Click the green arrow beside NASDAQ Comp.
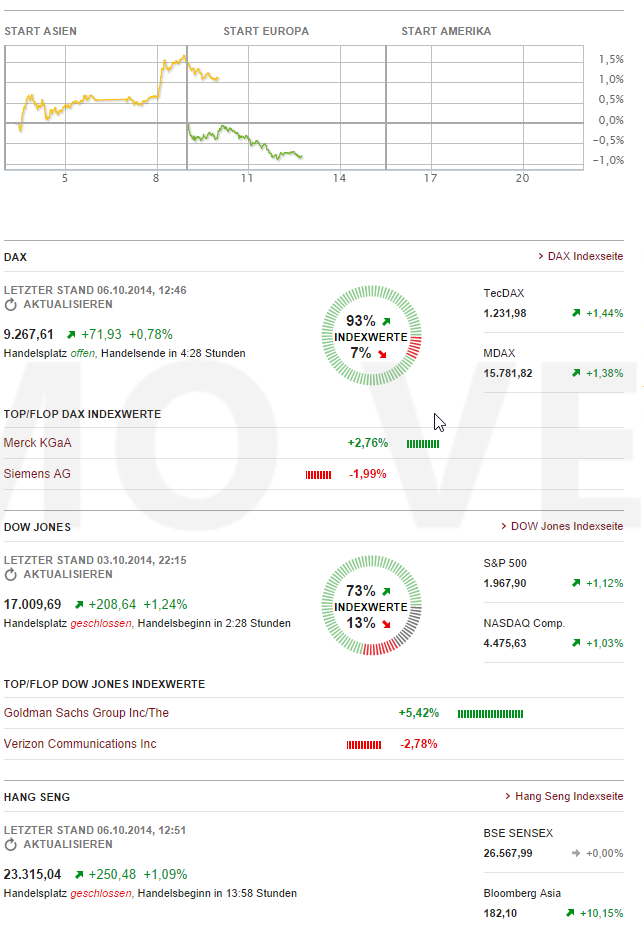The image size is (644, 927). [576, 643]
